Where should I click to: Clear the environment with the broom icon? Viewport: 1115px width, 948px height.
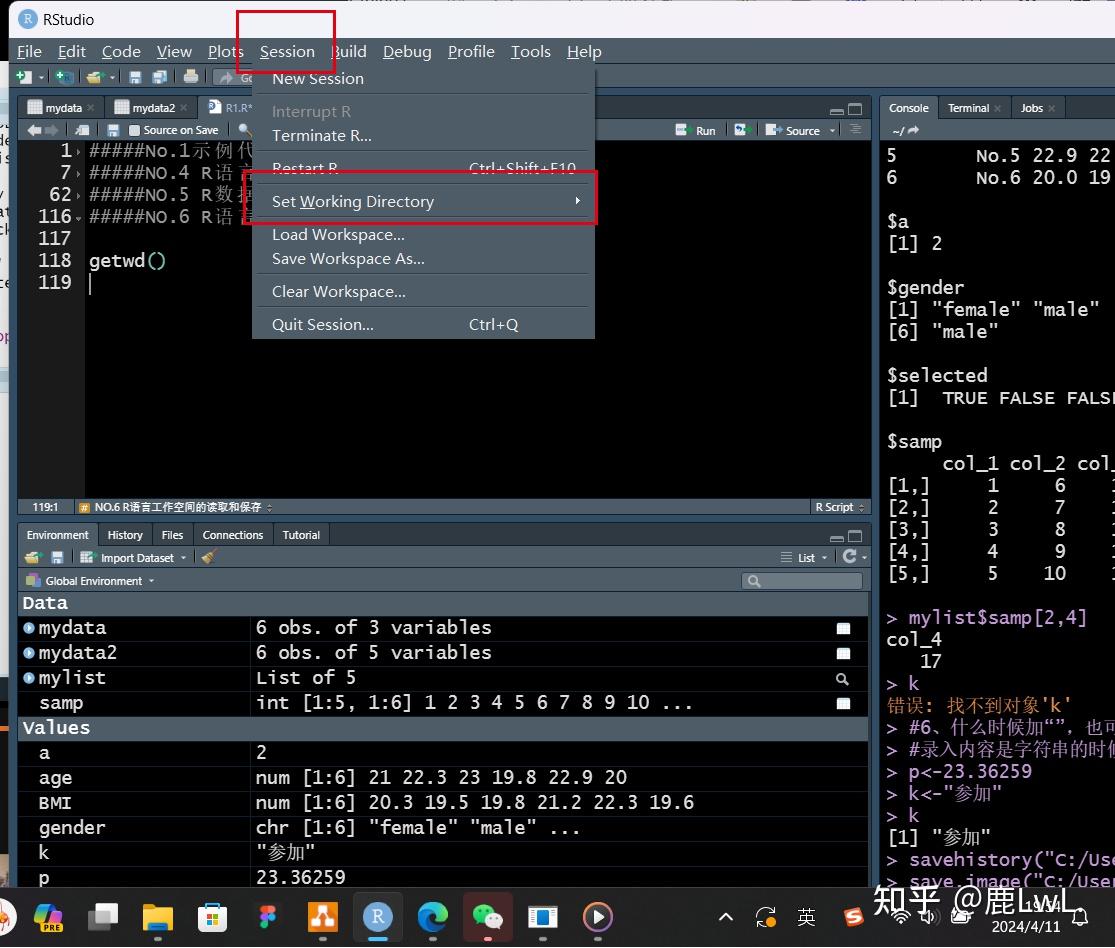tap(208, 557)
